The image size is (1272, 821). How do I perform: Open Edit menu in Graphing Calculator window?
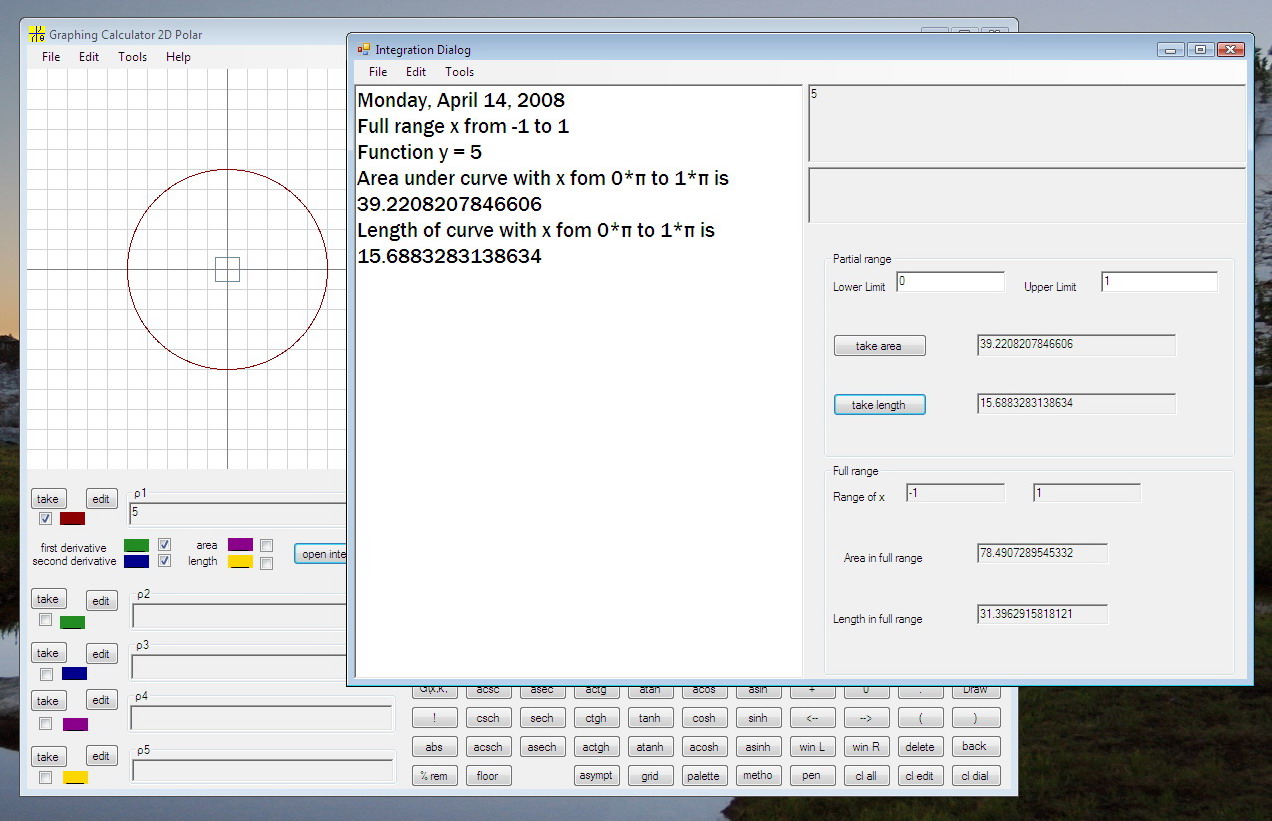coord(89,57)
